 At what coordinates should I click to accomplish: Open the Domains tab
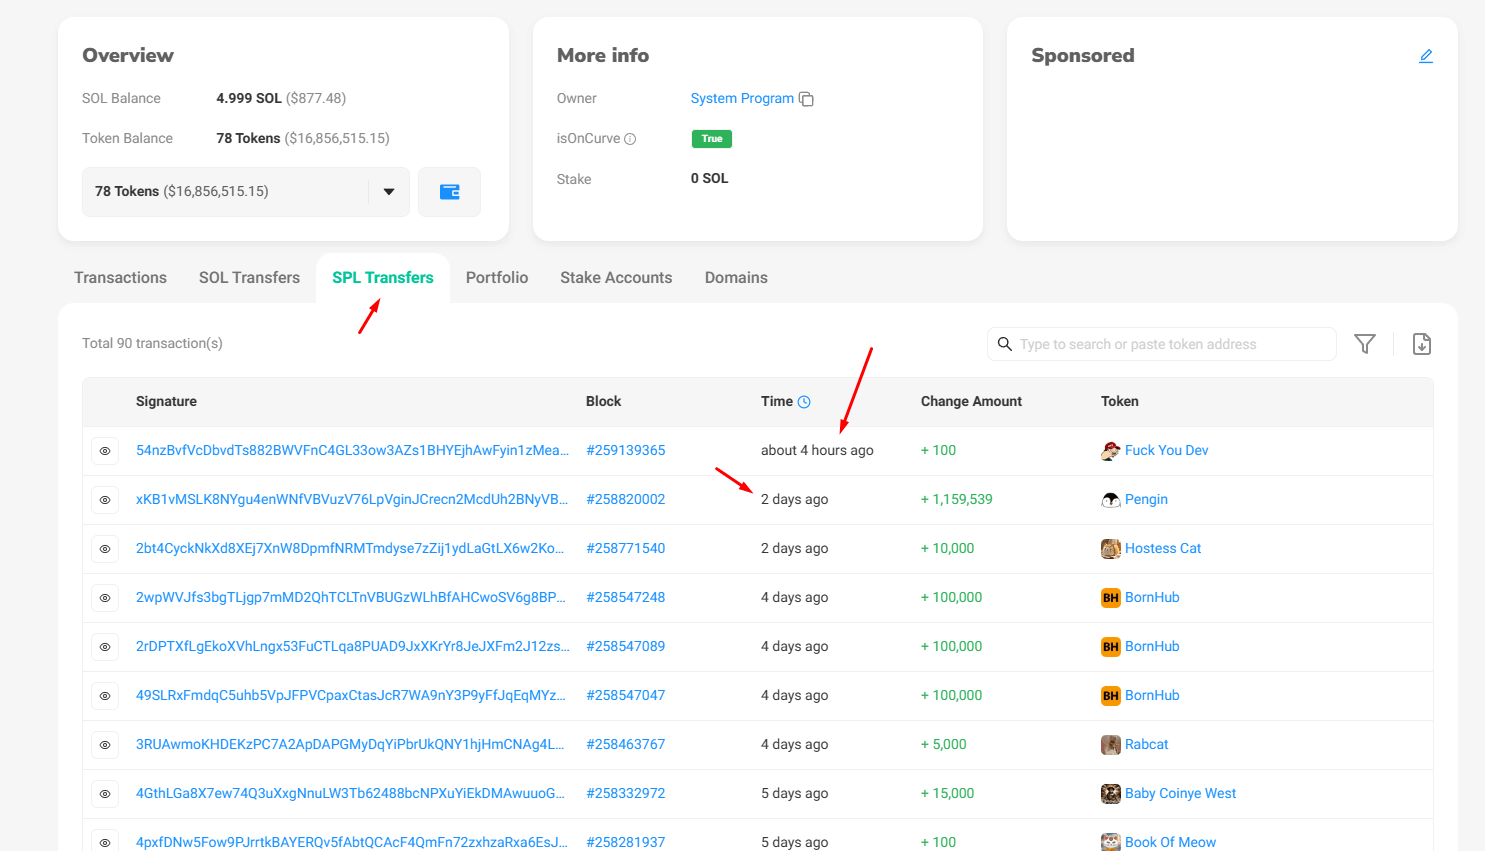(x=736, y=278)
